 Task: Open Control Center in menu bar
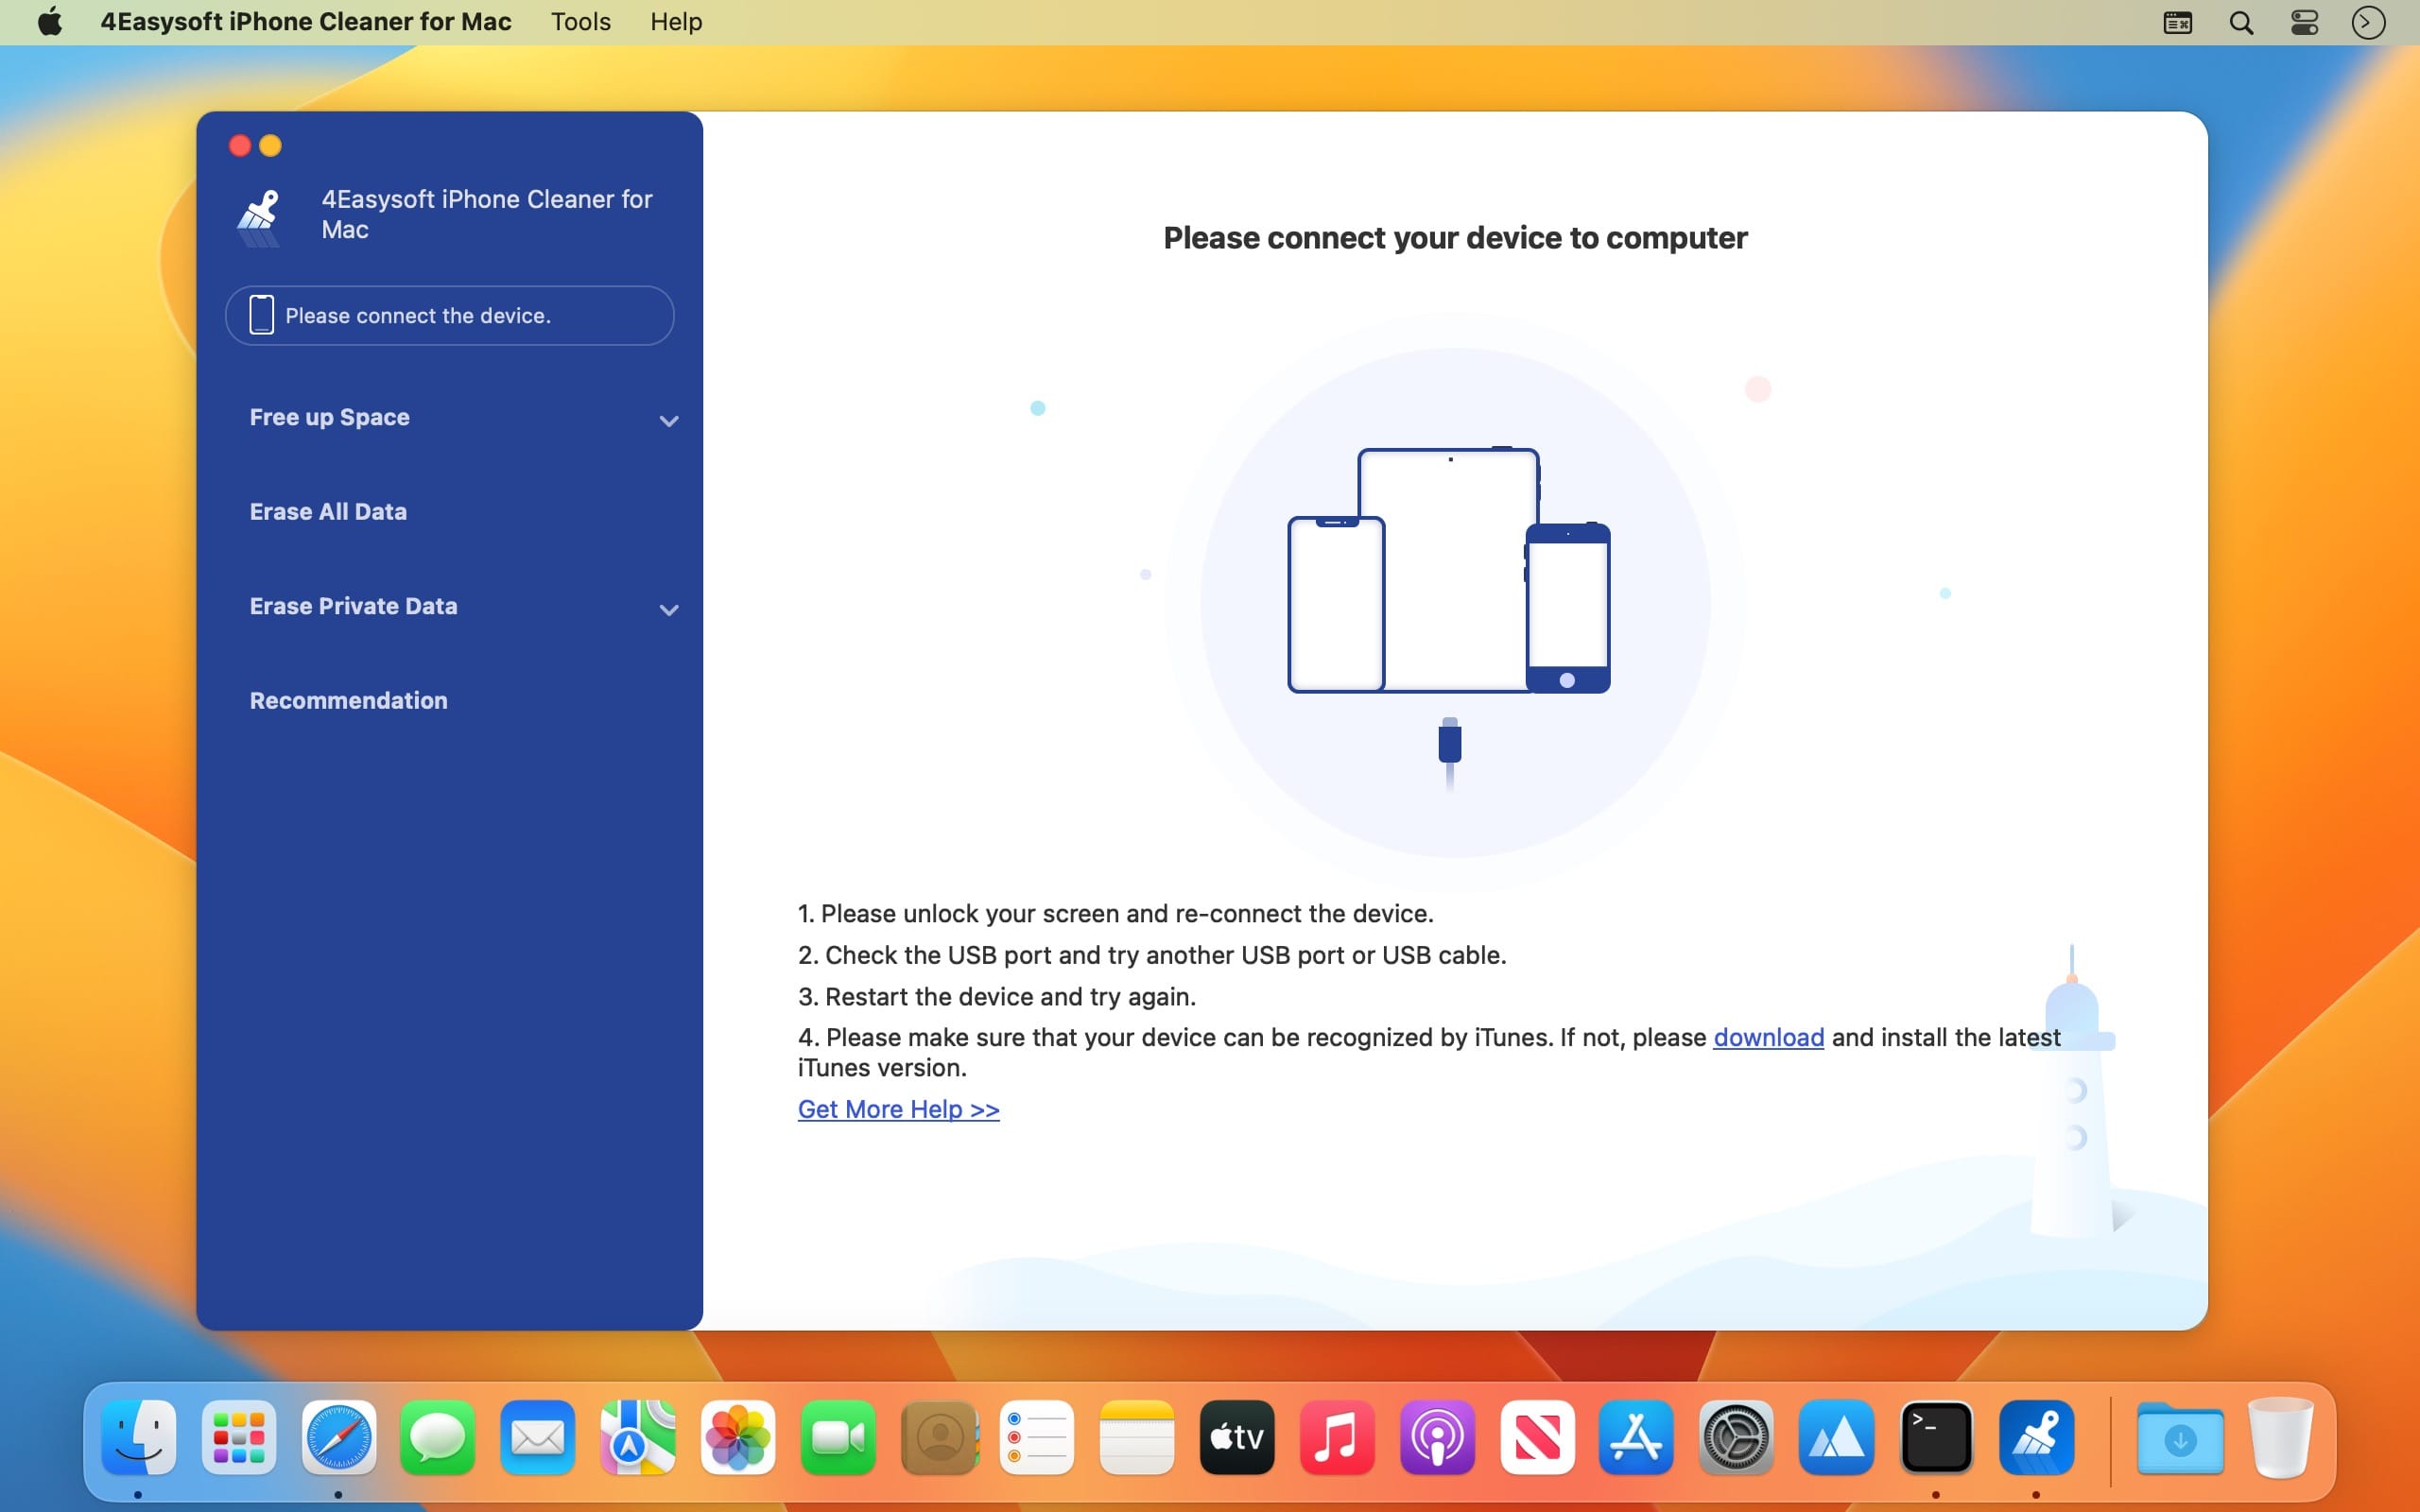point(2304,22)
